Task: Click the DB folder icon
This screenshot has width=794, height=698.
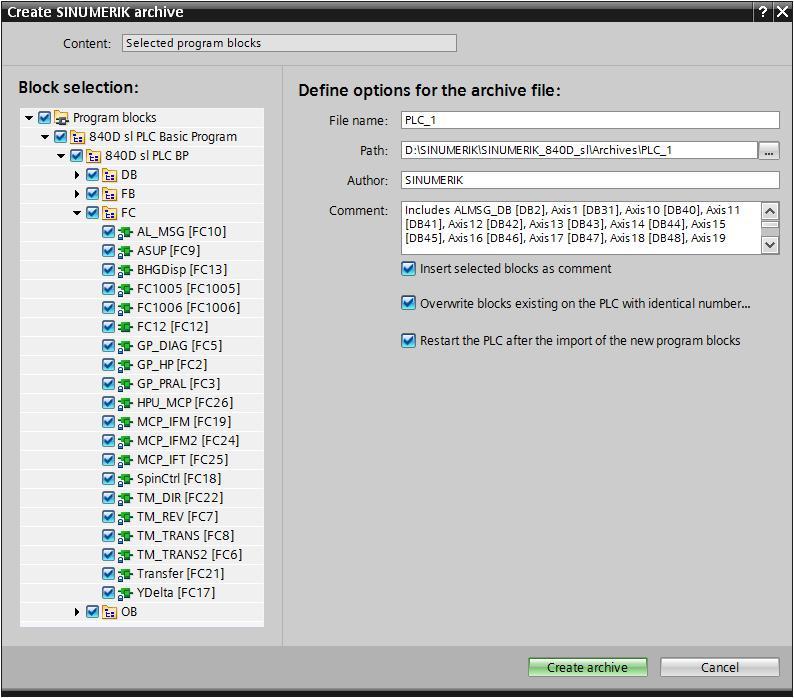Action: [x=109, y=175]
